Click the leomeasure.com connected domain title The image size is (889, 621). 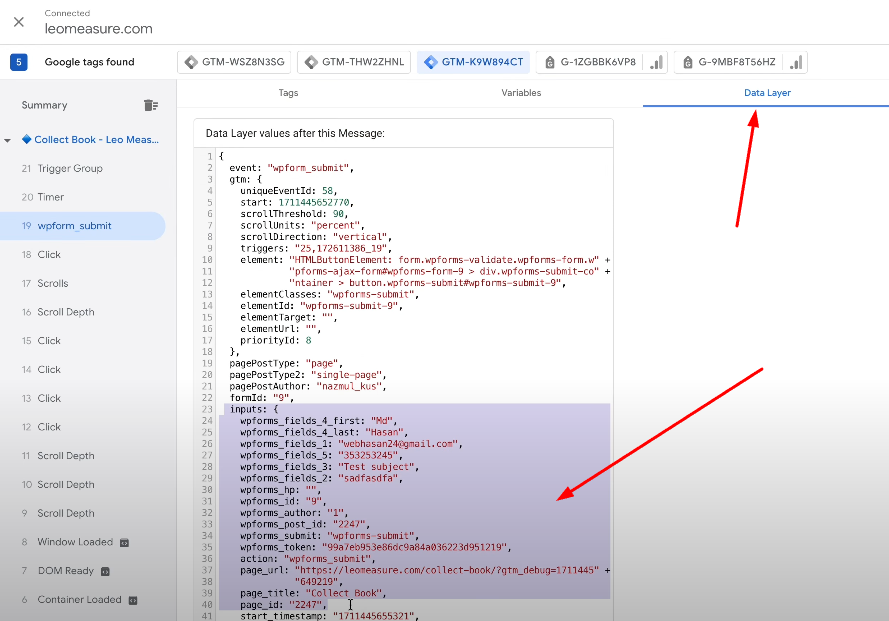pyautogui.click(x=99, y=29)
